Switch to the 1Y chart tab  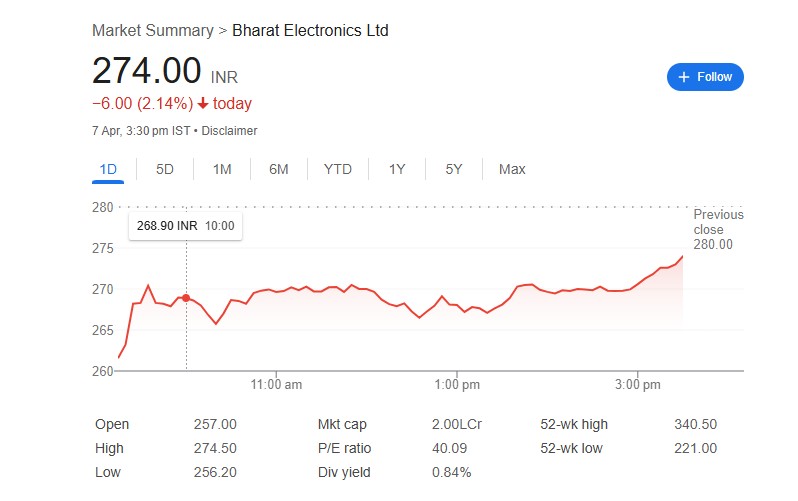pyautogui.click(x=397, y=169)
